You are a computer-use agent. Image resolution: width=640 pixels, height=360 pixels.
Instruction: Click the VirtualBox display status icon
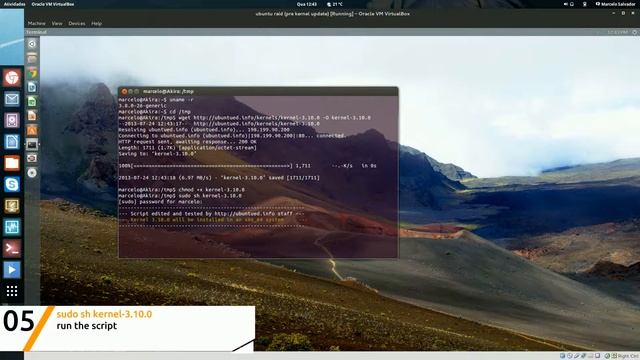(597, 356)
